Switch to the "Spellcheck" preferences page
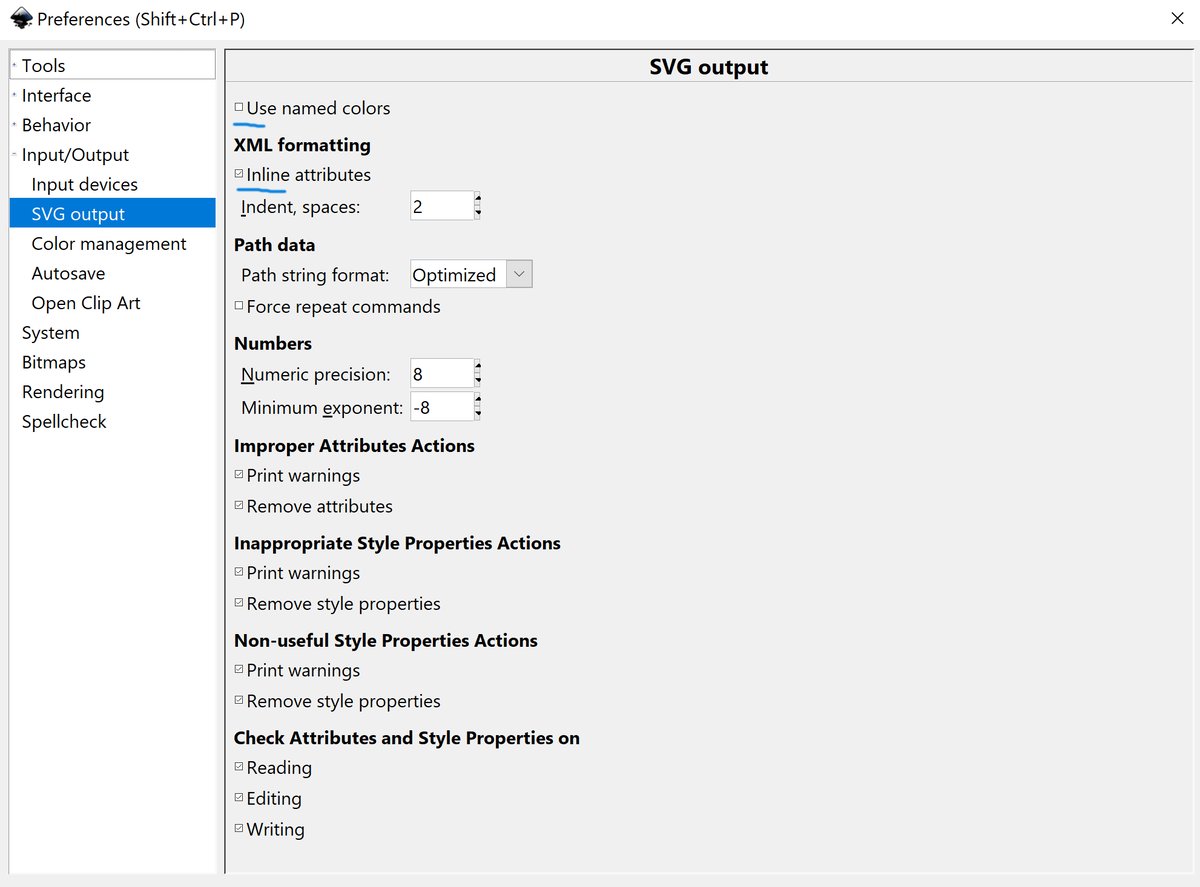 point(63,421)
